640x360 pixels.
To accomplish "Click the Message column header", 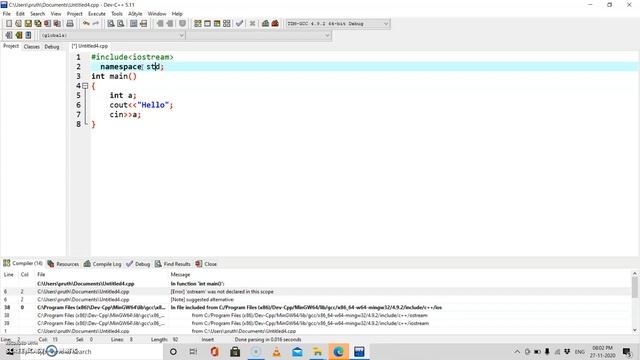I will [x=180, y=274].
